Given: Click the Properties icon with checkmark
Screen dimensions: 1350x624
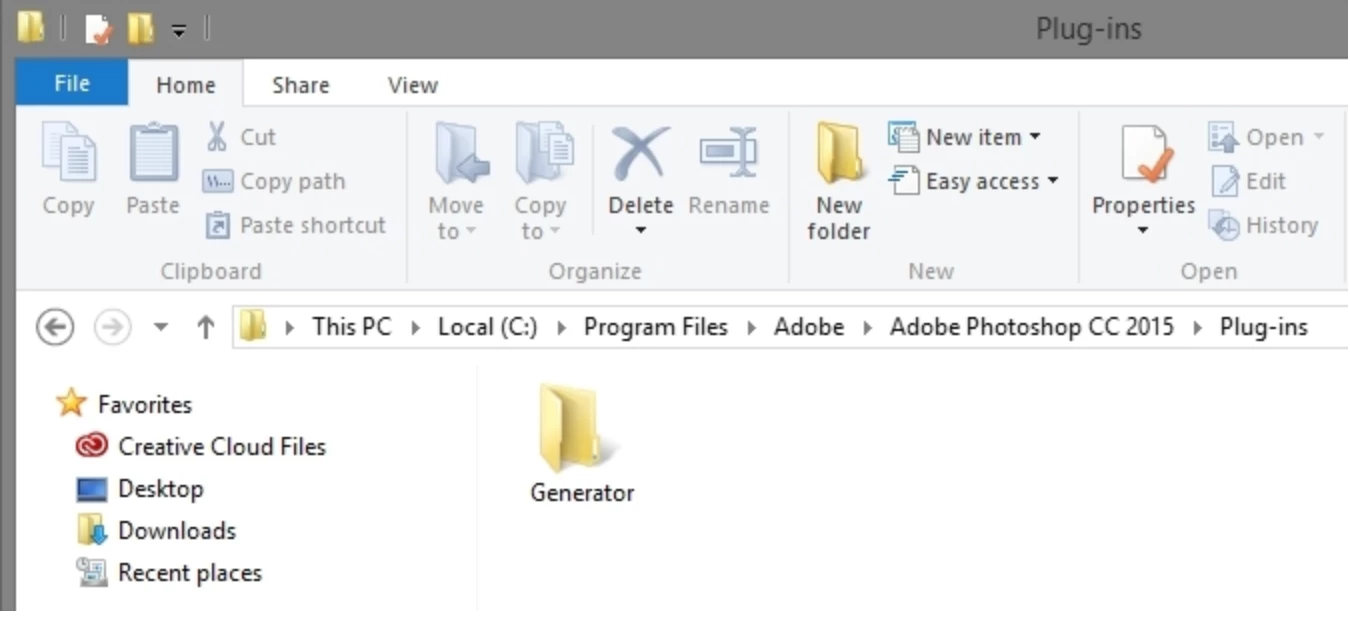Looking at the screenshot, I should click(1144, 154).
